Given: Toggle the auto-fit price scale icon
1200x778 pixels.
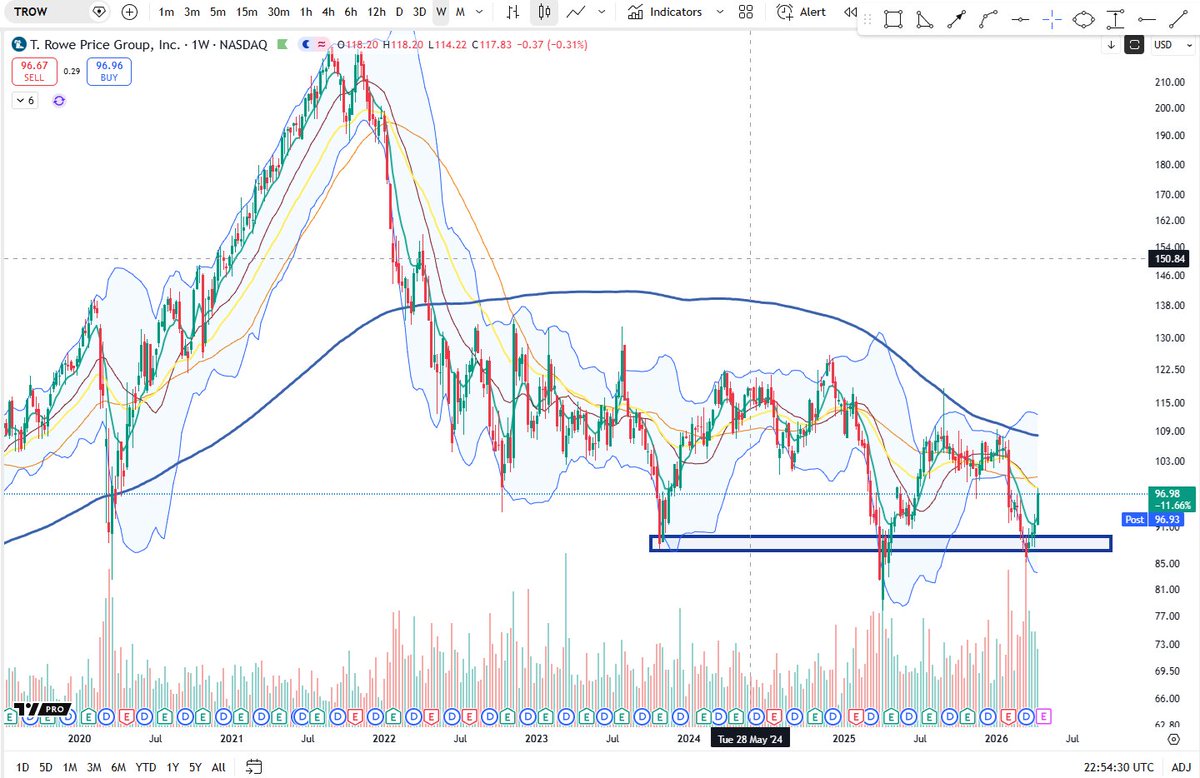Looking at the screenshot, I should coord(1134,44).
